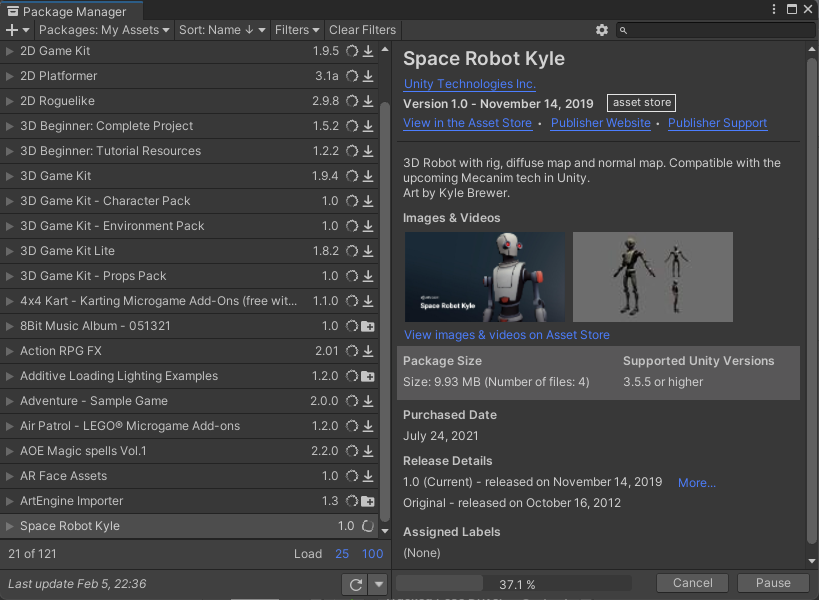Open the robot rig poses thumbnail
Screen dimensions: 819x600
(x=653, y=277)
